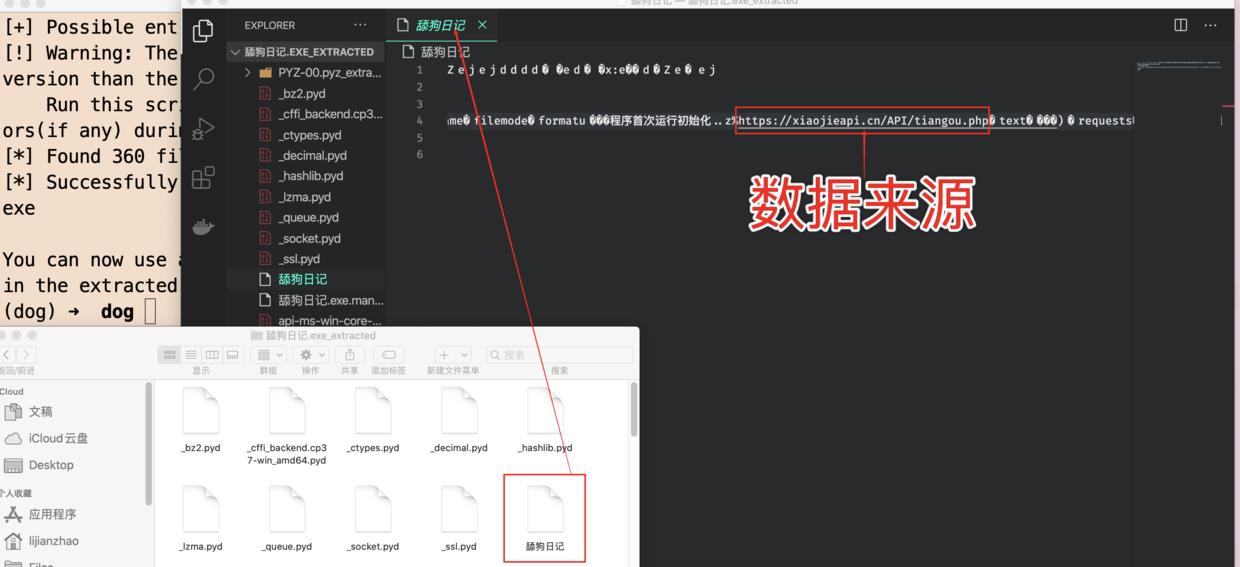Switch Finder to list view
Screen dimensions: 1240x567
click(191, 355)
